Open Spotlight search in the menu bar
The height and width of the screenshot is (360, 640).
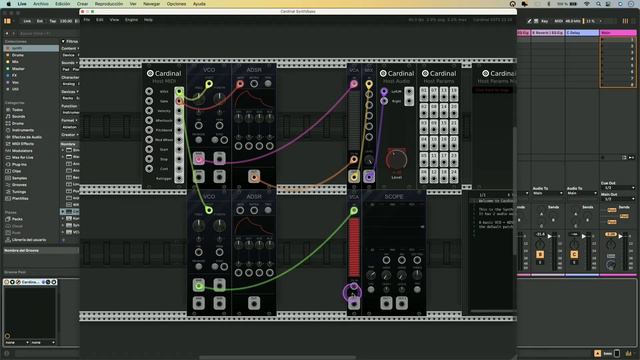click(x=598, y=4)
